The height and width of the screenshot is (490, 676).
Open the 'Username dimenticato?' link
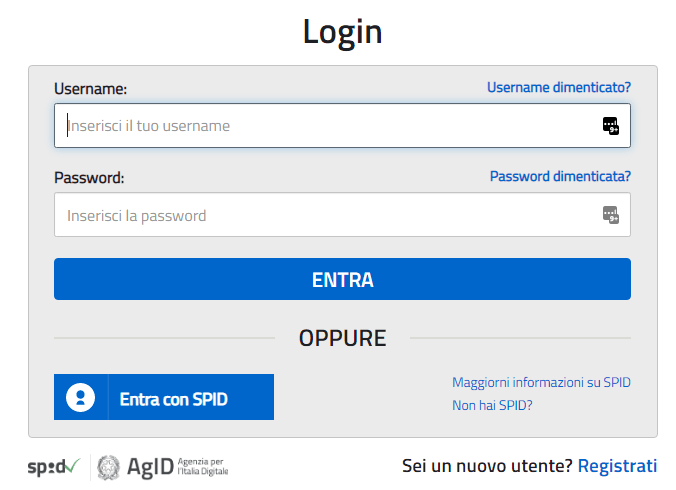click(558, 87)
